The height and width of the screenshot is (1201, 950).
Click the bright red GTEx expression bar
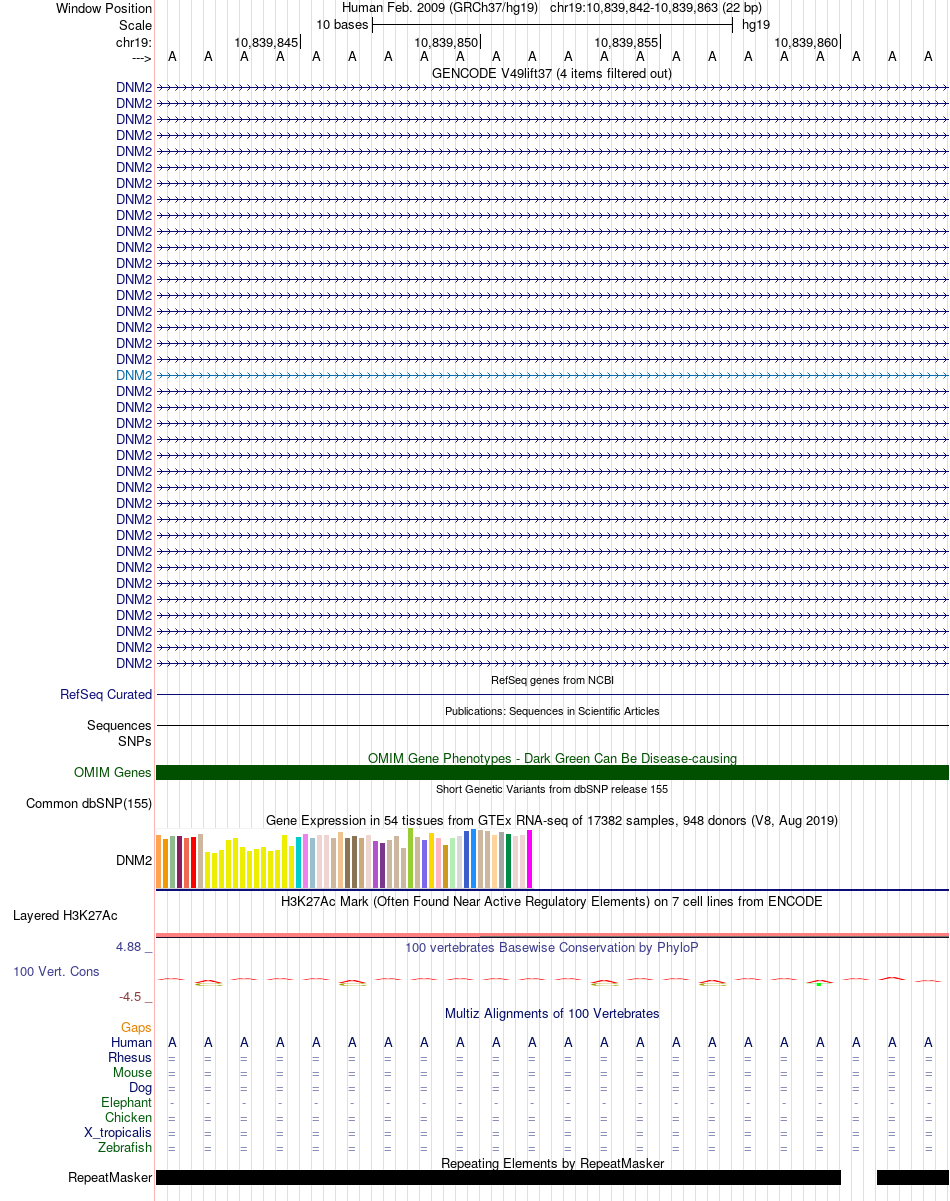pos(194,862)
